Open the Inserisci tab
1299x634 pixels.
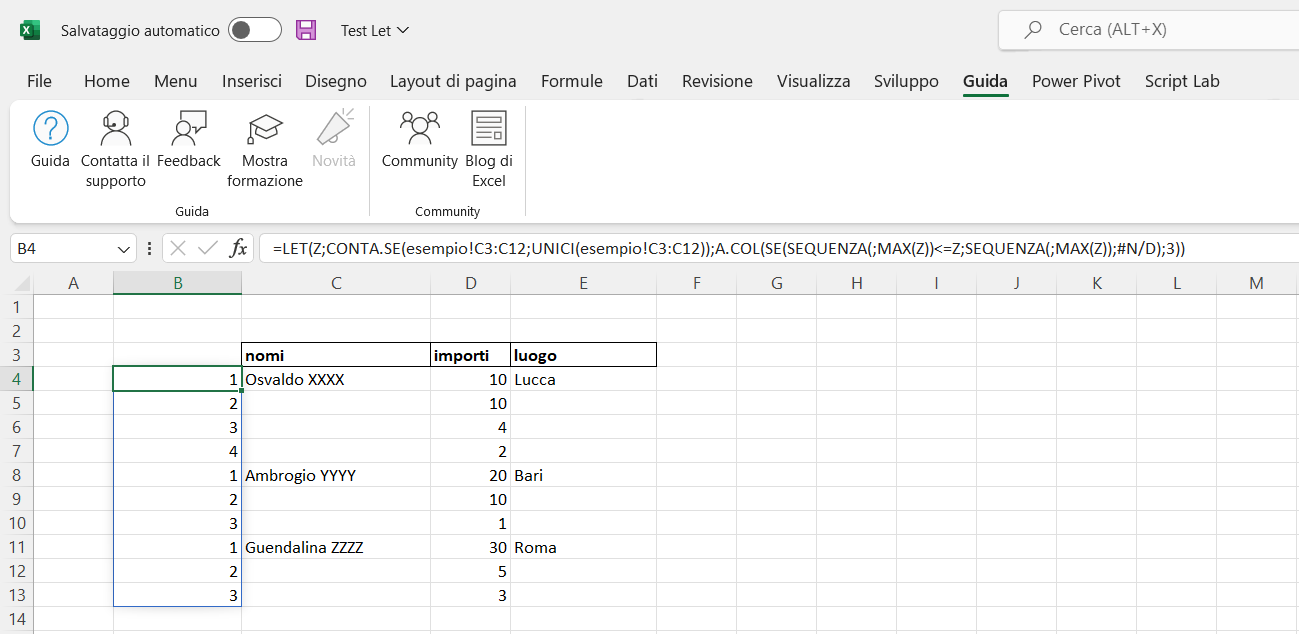coord(252,81)
